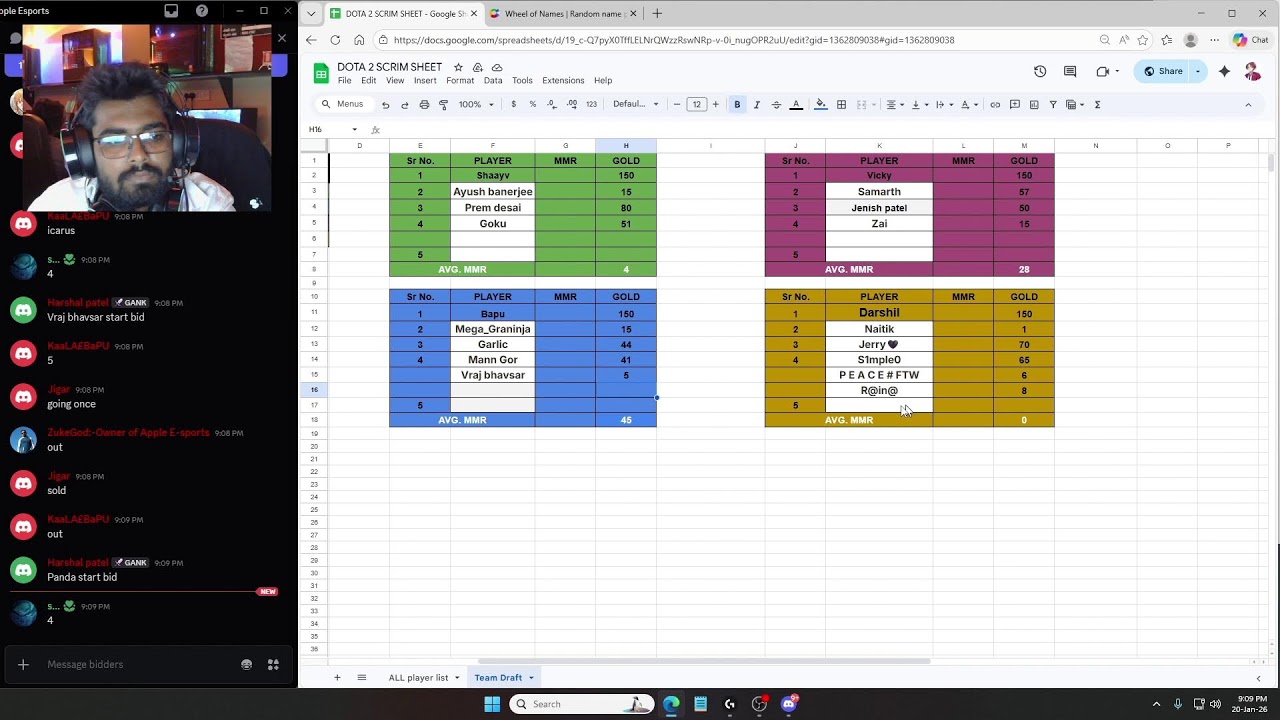This screenshot has height=720, width=1280.
Task: Open the Data menu
Action: coord(493,81)
